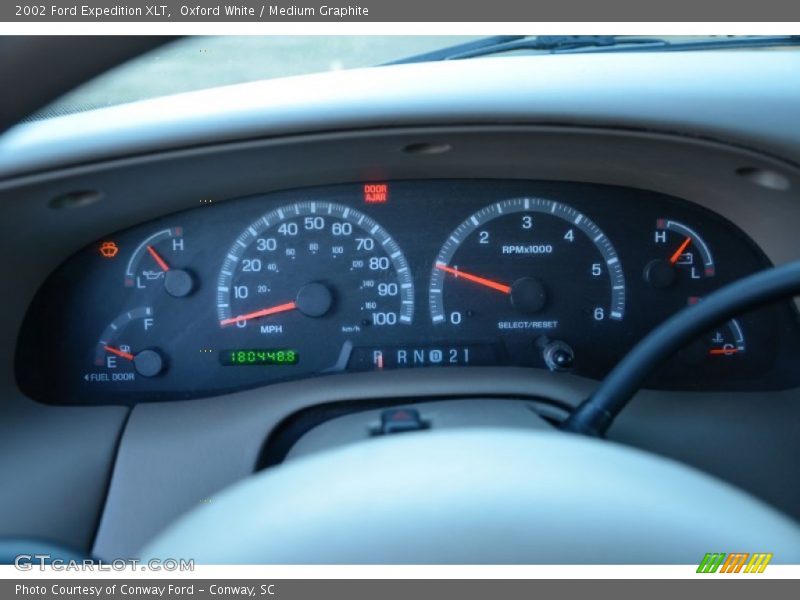Click the F label on fuel gauge

tap(148, 324)
